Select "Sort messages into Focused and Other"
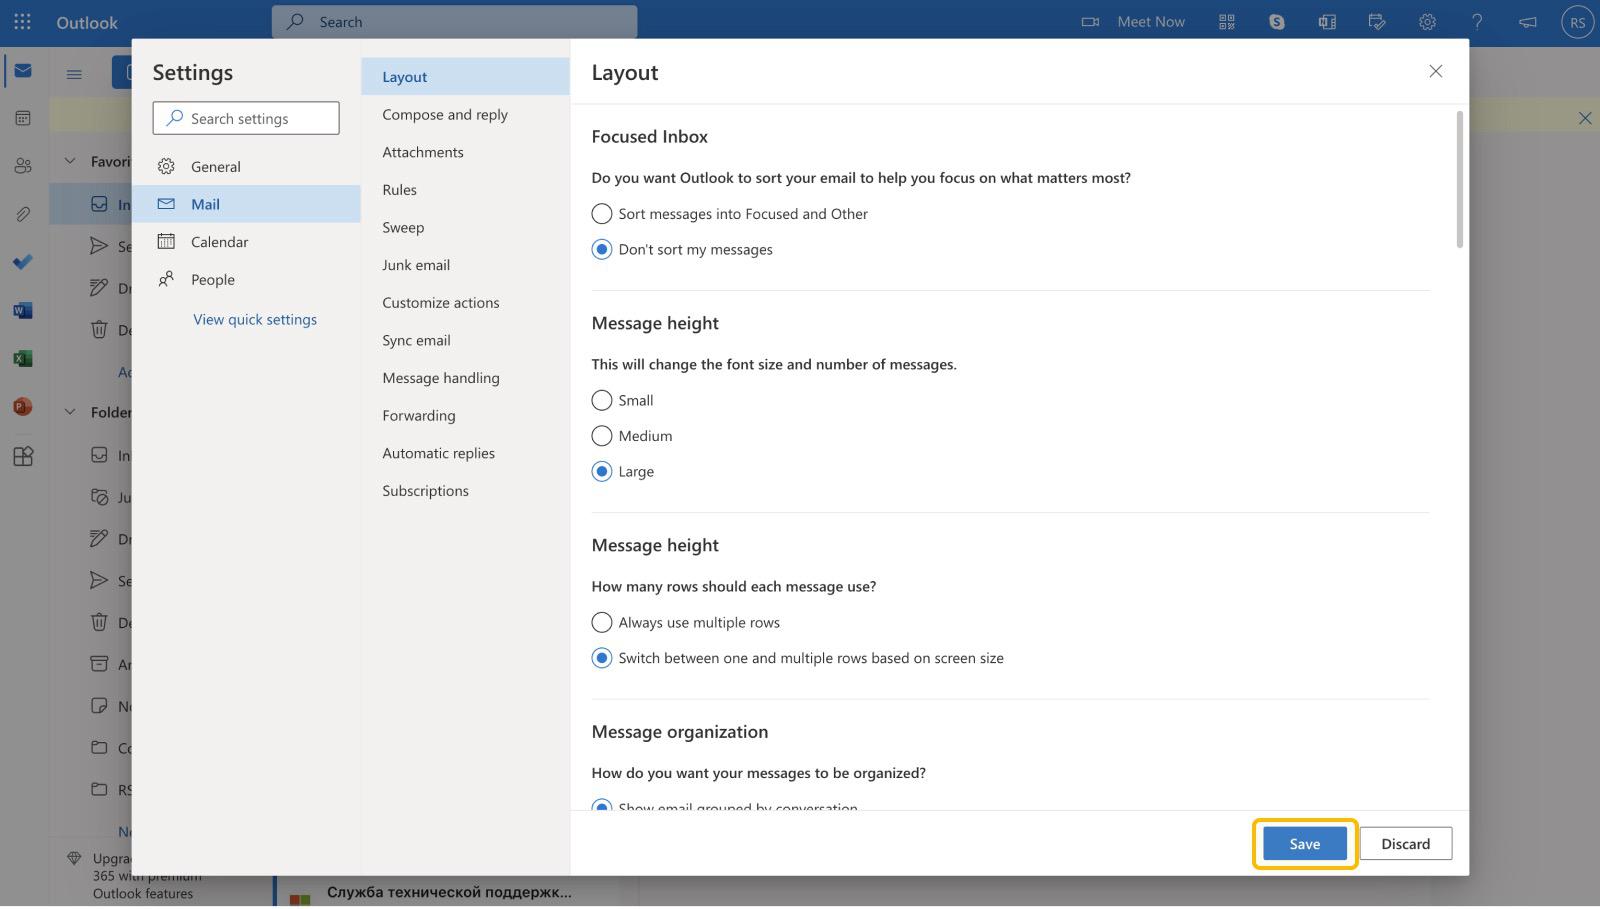Screen dimensions: 1600x909 click(601, 213)
